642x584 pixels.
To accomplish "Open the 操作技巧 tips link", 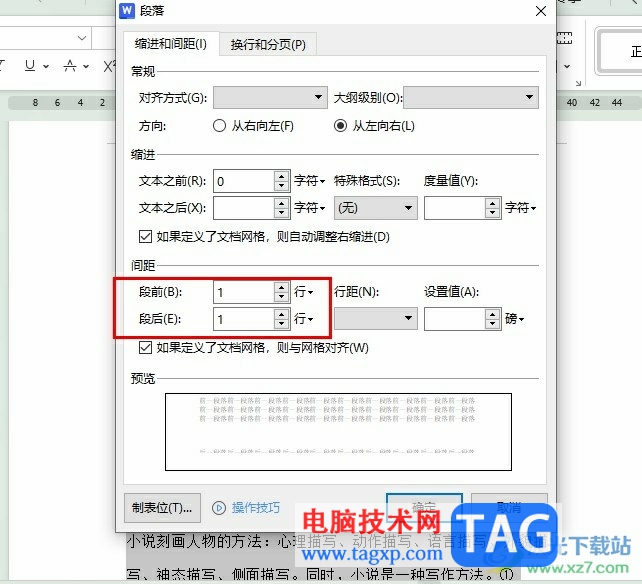I will point(256,508).
